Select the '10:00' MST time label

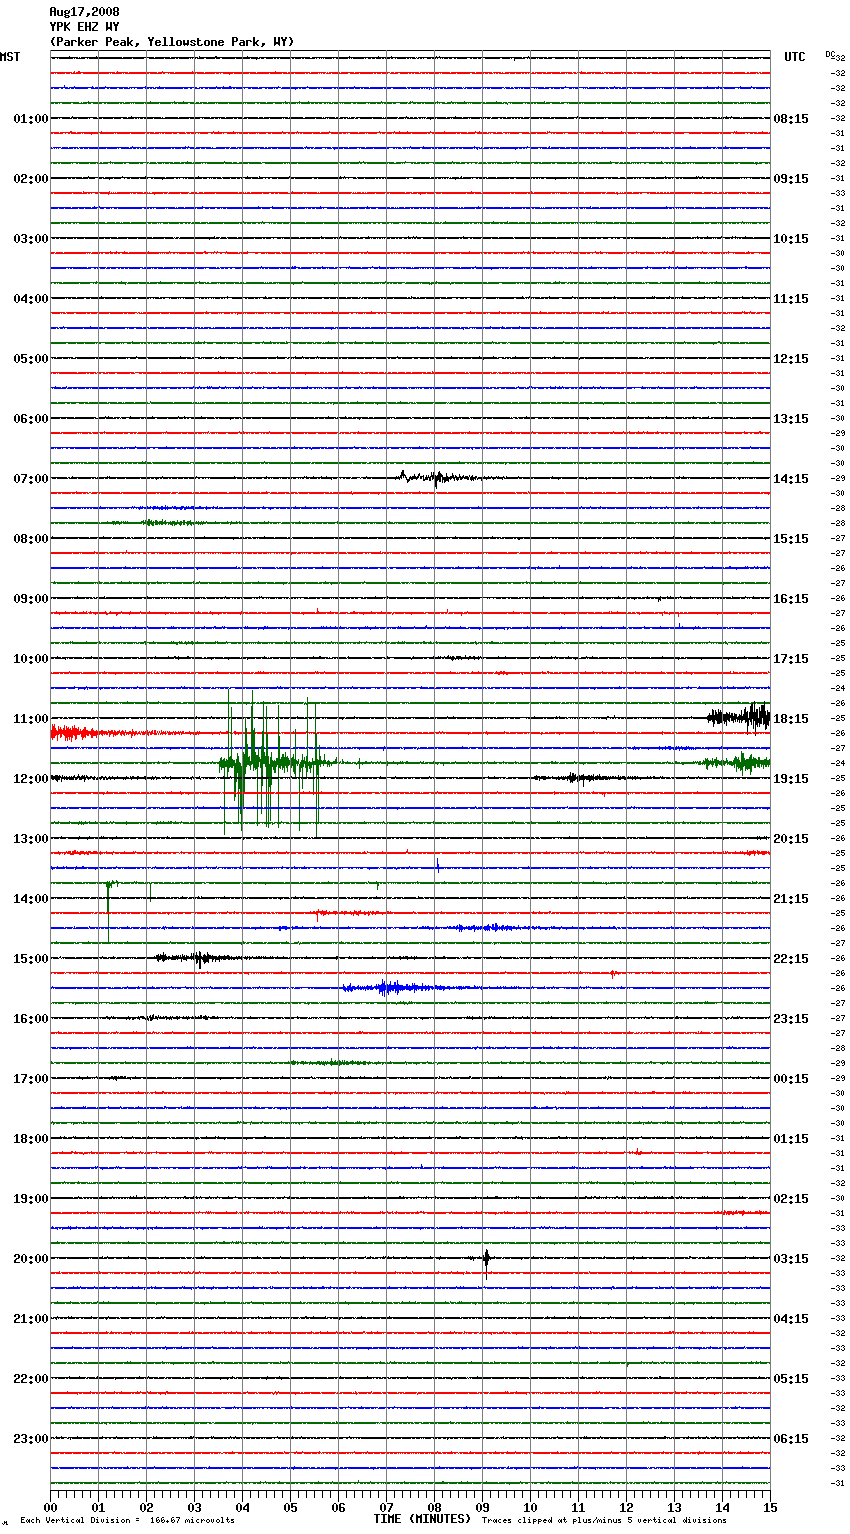coord(31,659)
